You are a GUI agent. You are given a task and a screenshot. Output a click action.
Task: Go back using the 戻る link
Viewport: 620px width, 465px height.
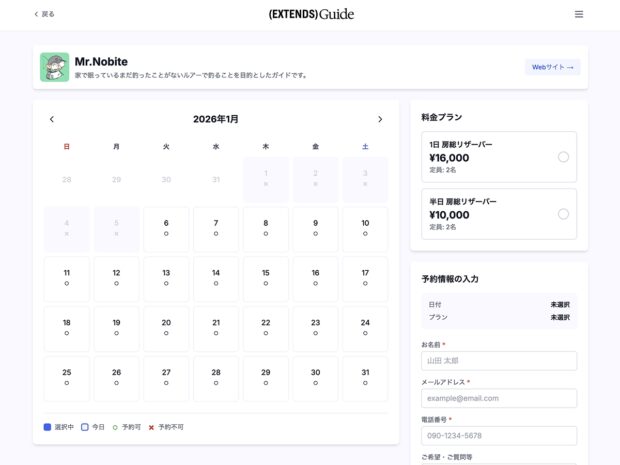pos(45,14)
